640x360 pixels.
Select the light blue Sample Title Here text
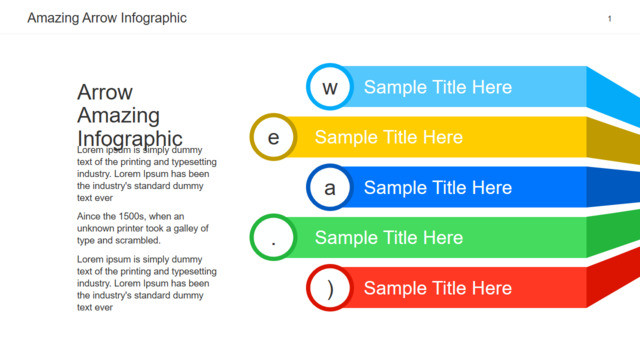pyautogui.click(x=438, y=87)
